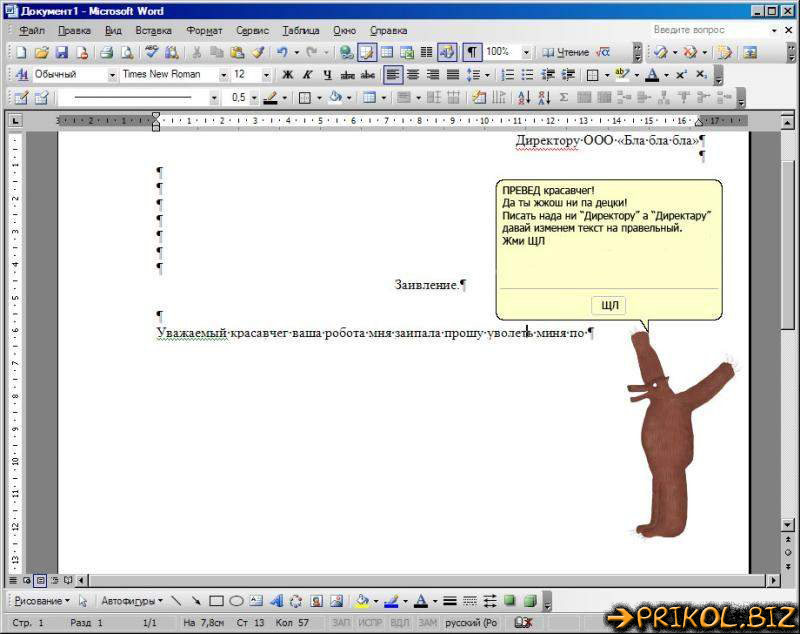
Task: Select the rectangle shape drawing tool
Action: [x=216, y=601]
